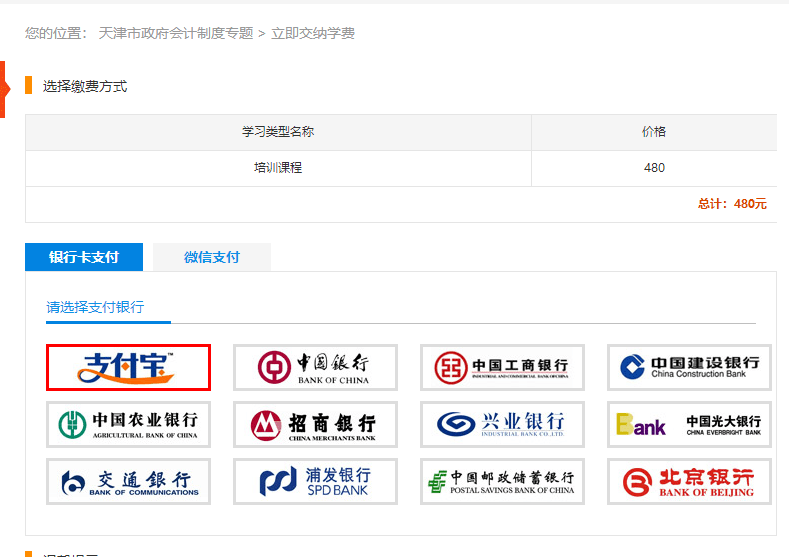
Task: Click the 学习类型名称 column header
Action: pyautogui.click(x=278, y=132)
